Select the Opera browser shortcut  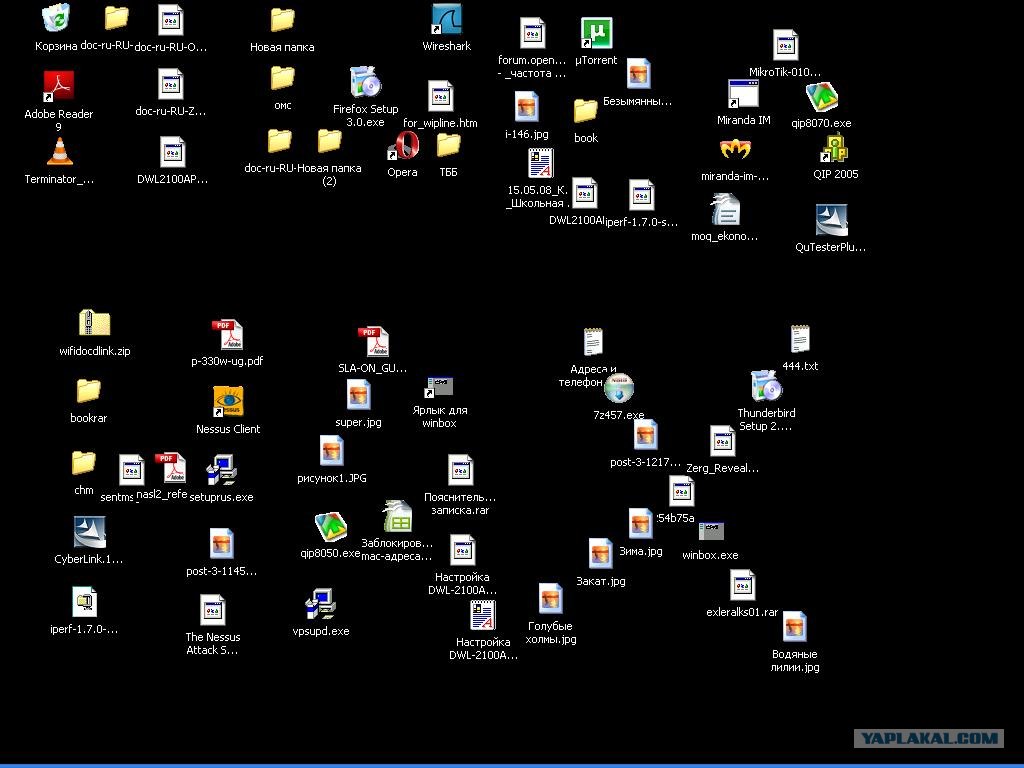tap(403, 145)
